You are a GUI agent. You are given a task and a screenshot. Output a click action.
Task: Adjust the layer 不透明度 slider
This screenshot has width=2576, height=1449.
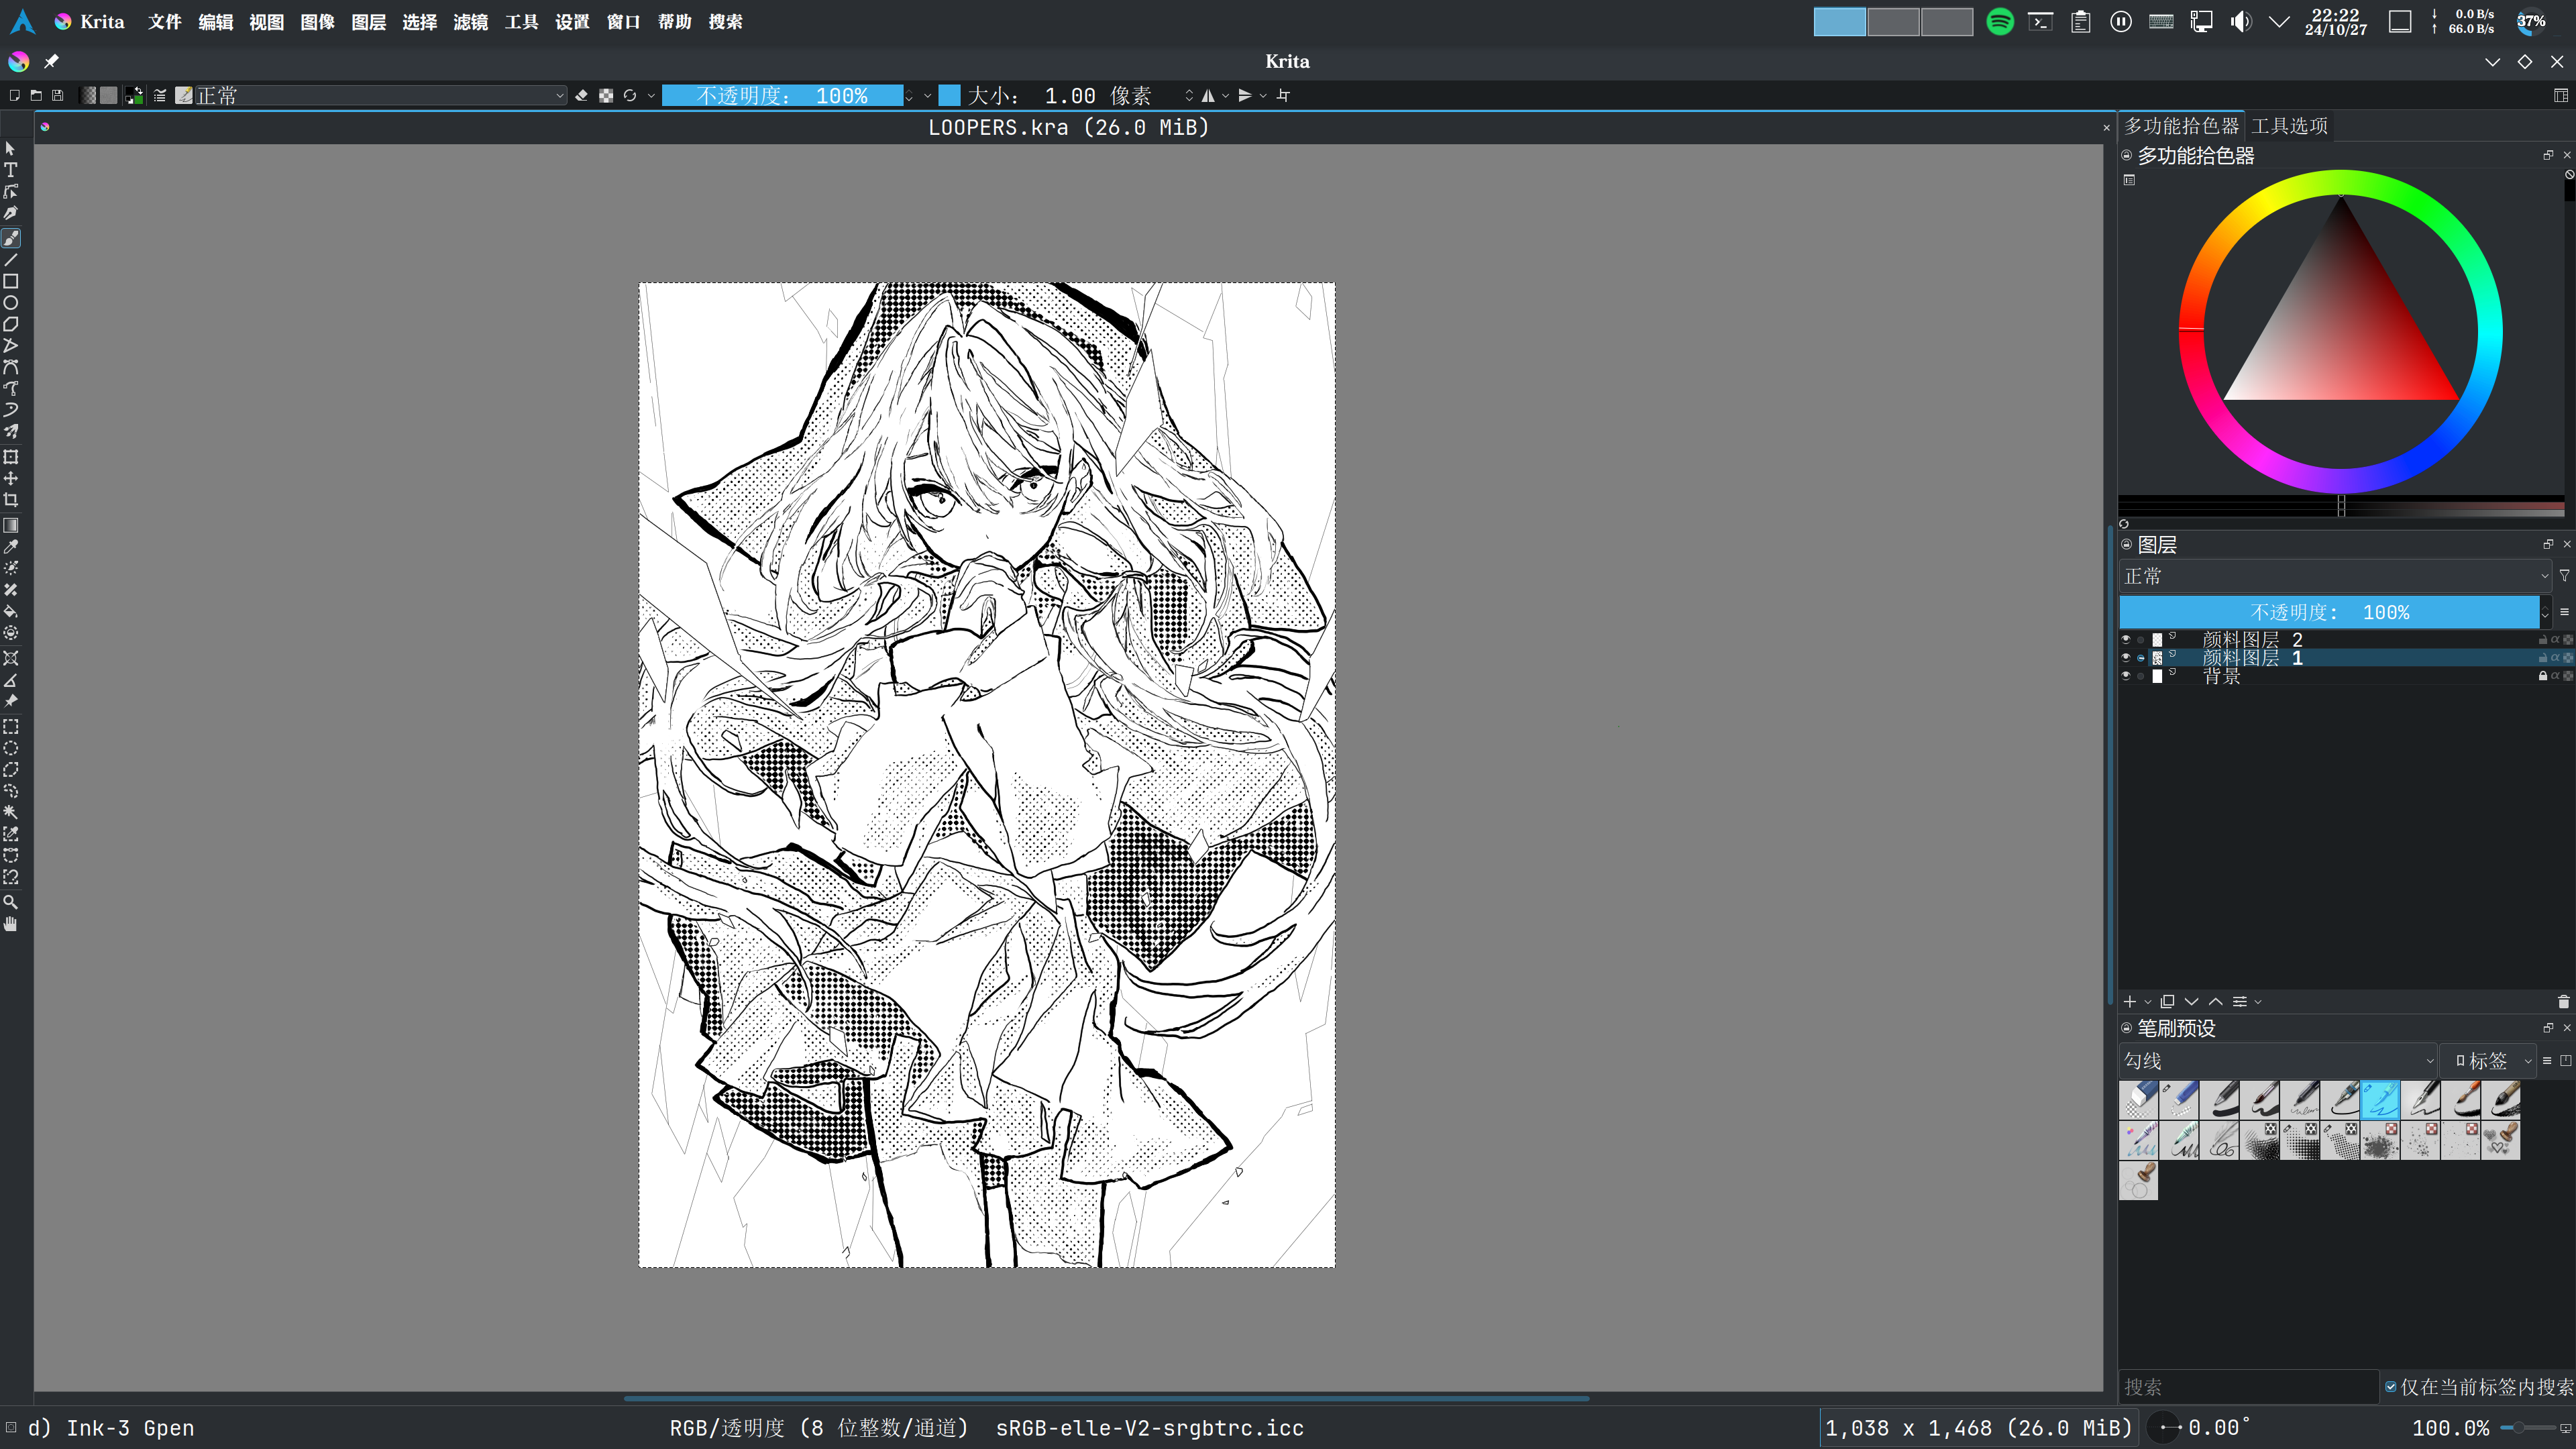coord(2329,612)
